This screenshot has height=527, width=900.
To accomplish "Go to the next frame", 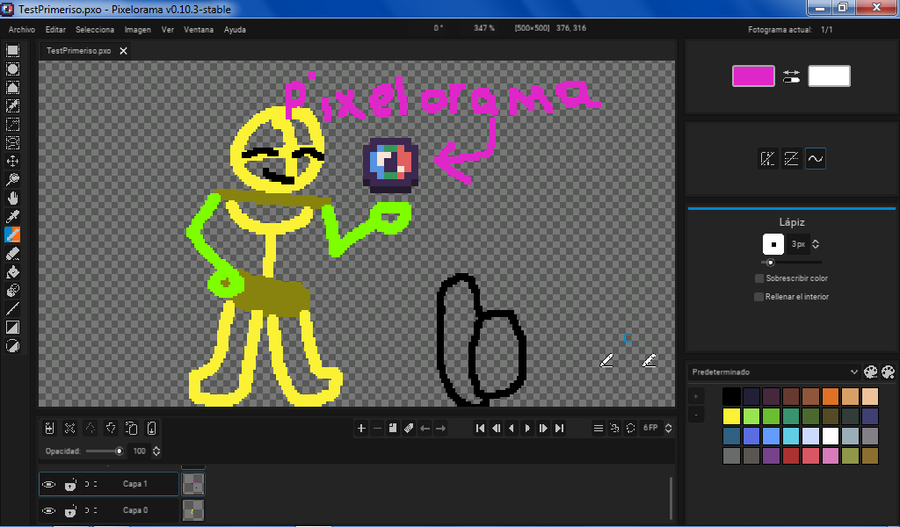I will [543, 428].
